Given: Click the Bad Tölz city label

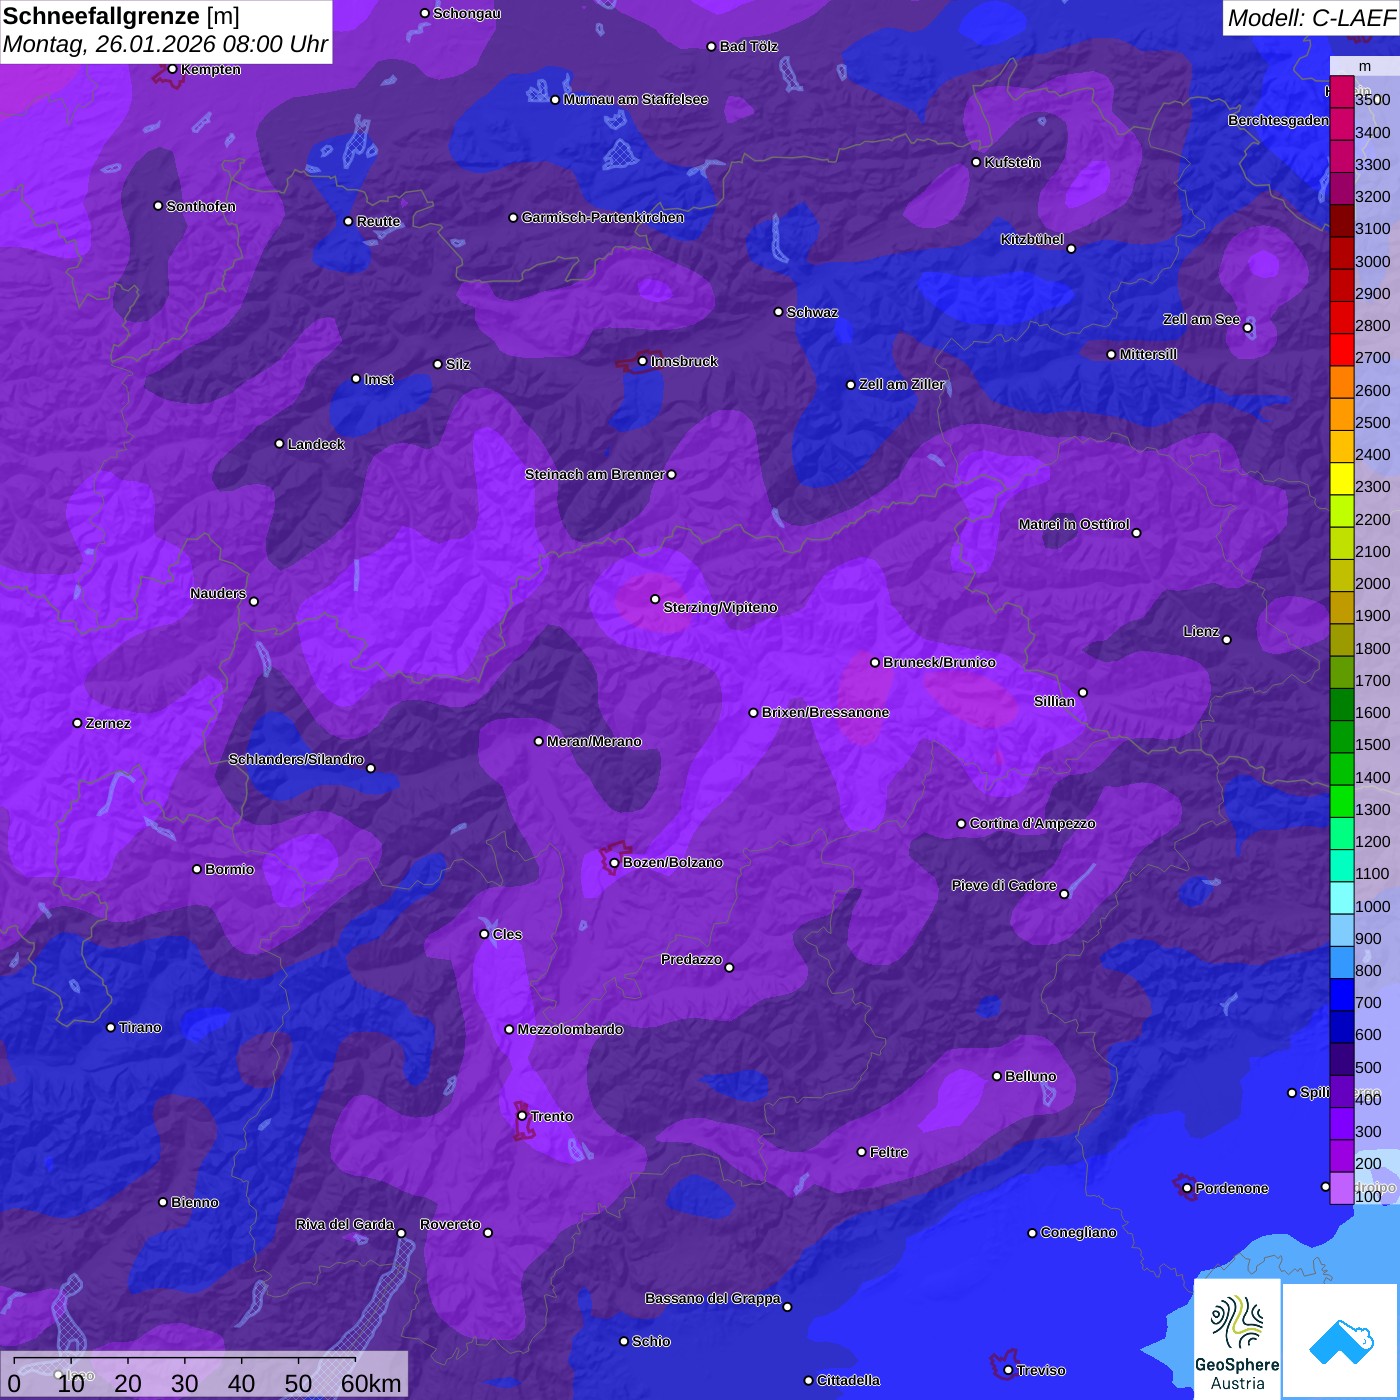Looking at the screenshot, I should tap(749, 46).
